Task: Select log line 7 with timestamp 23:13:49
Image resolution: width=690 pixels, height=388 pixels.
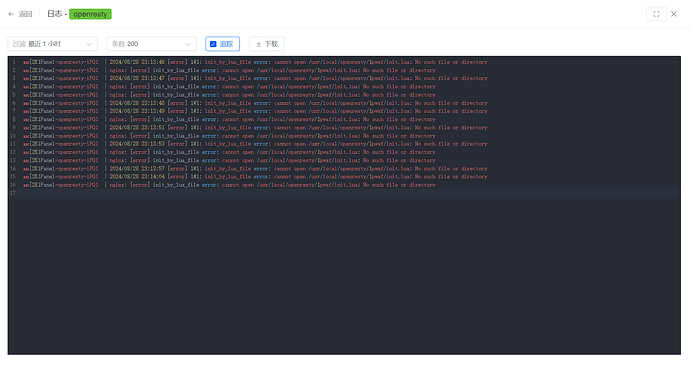Action: [255, 111]
